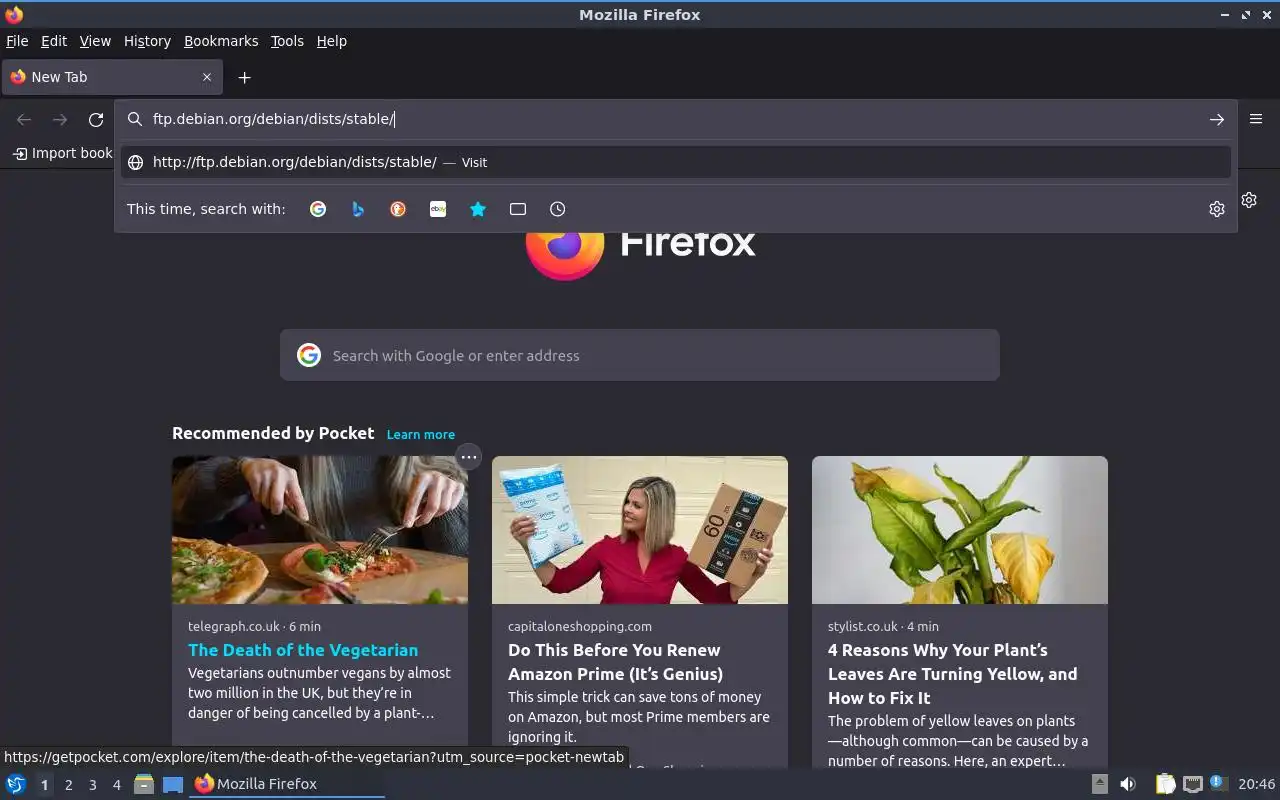The image size is (1280, 800).
Task: Go back to the previous page
Action: pos(24,119)
